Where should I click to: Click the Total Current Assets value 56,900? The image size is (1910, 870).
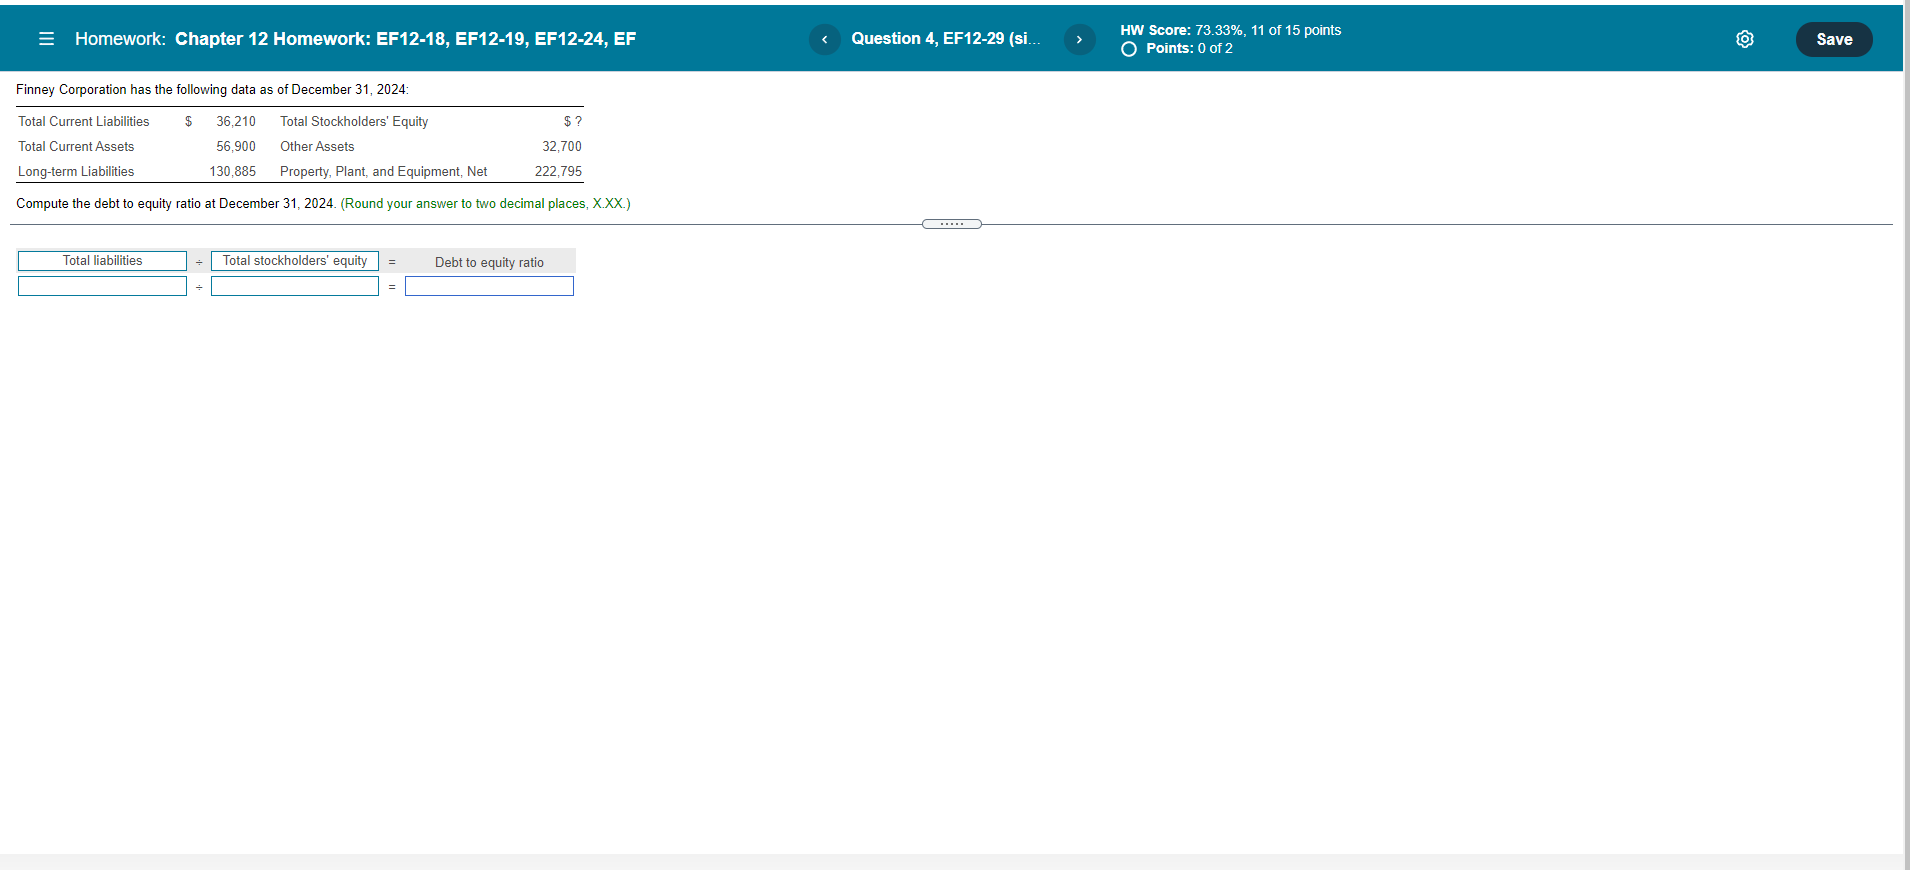click(x=236, y=146)
